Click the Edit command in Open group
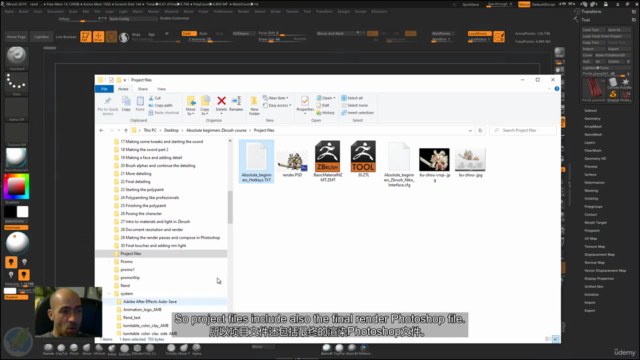This screenshot has width=640, height=360. pyautogui.click(x=323, y=105)
